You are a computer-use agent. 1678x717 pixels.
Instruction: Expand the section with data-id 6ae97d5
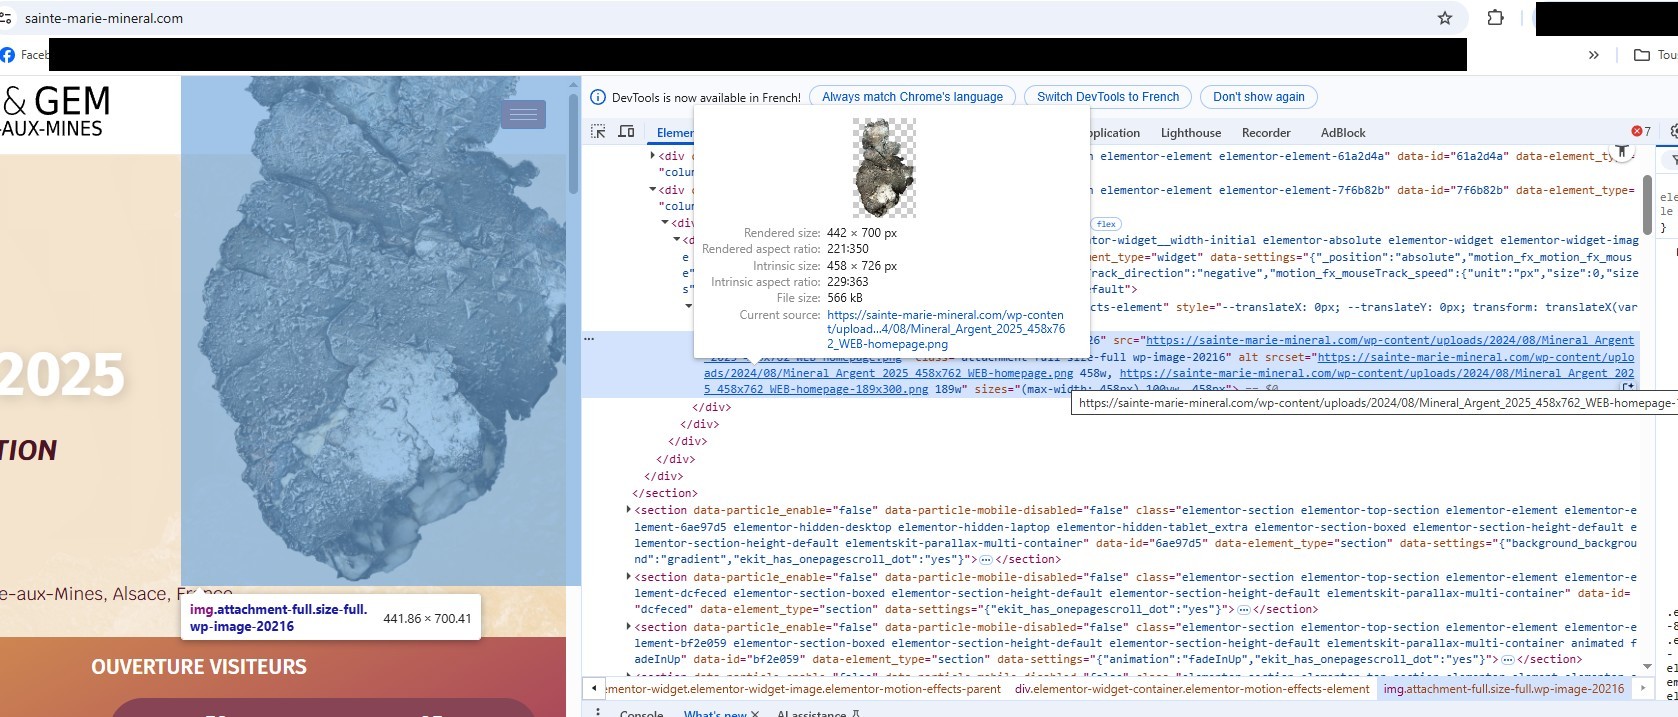coord(629,510)
